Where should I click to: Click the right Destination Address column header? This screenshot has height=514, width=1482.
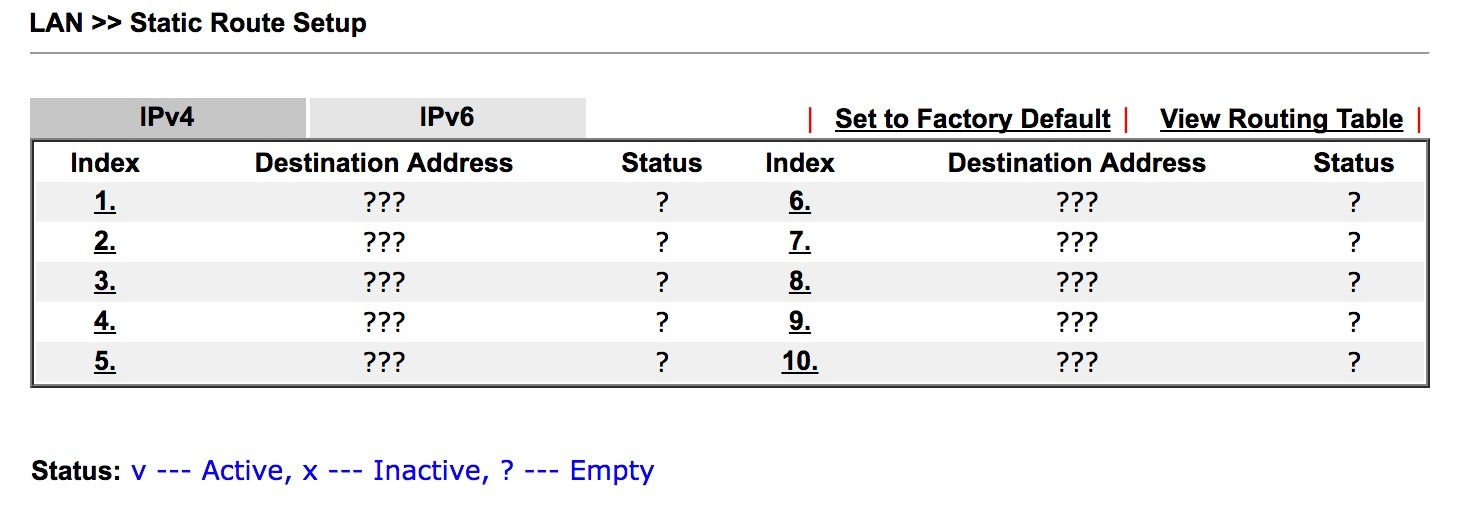[1076, 163]
